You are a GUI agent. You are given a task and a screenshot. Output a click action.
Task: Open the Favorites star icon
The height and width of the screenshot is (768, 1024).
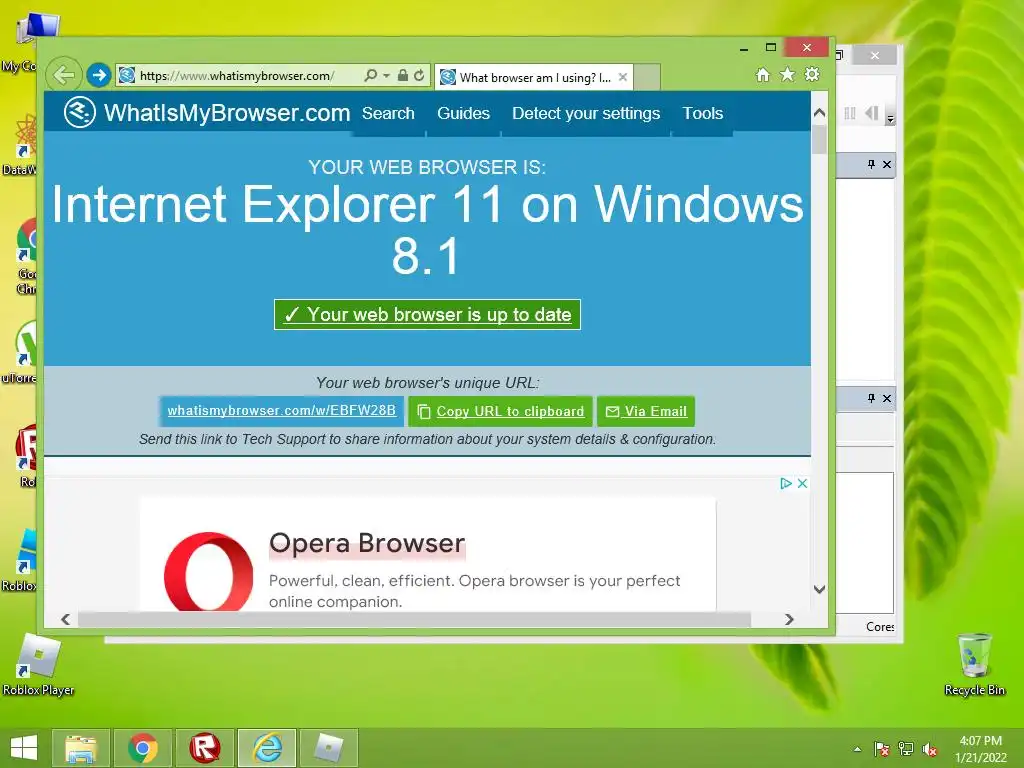click(788, 74)
